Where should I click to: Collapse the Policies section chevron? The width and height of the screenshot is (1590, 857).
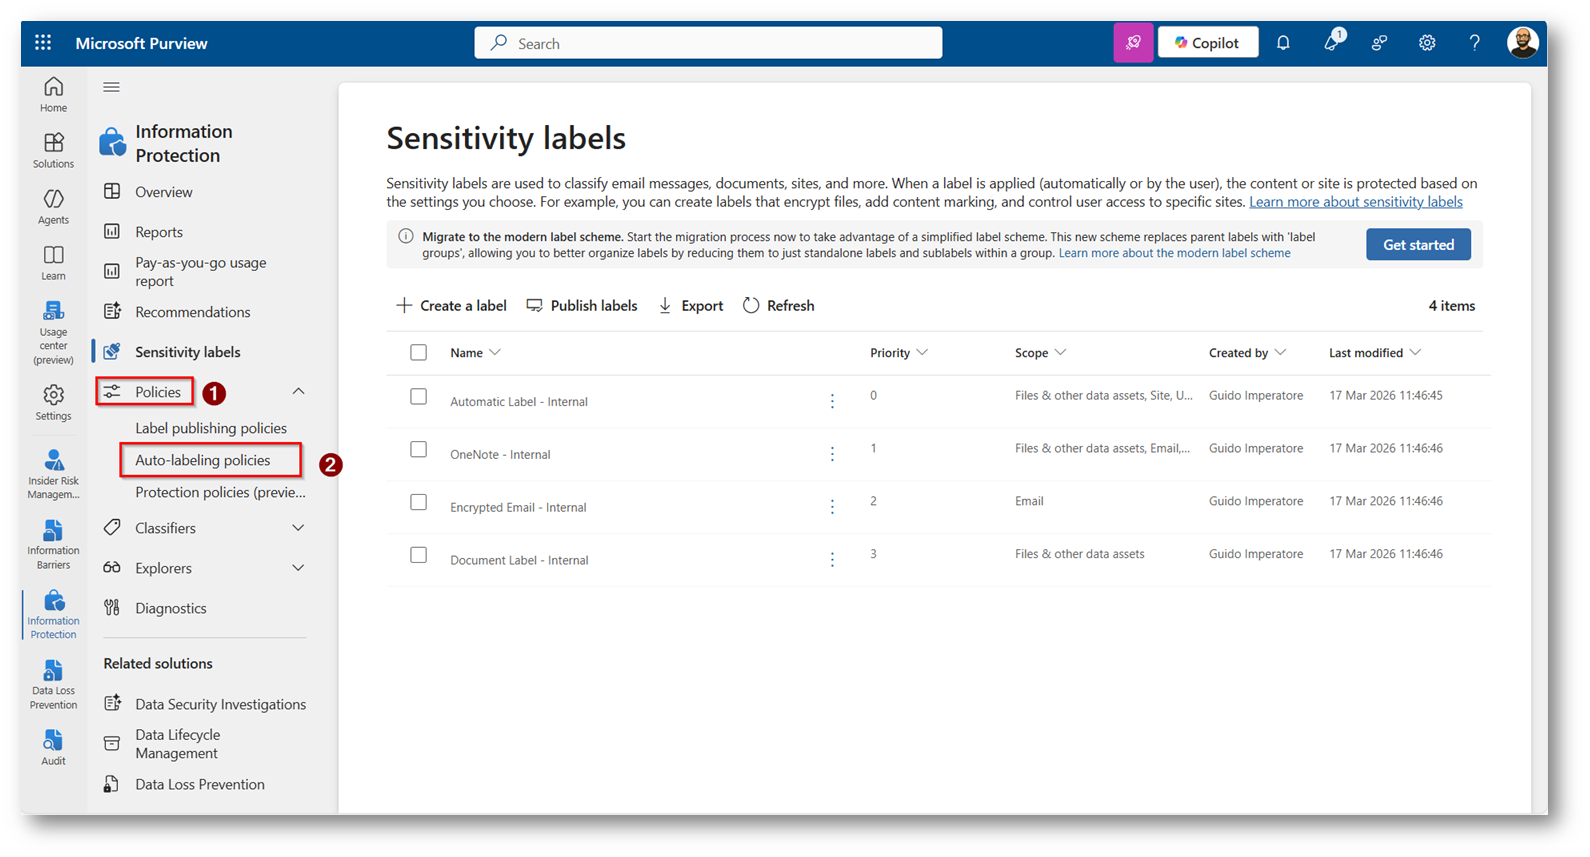pyautogui.click(x=298, y=391)
